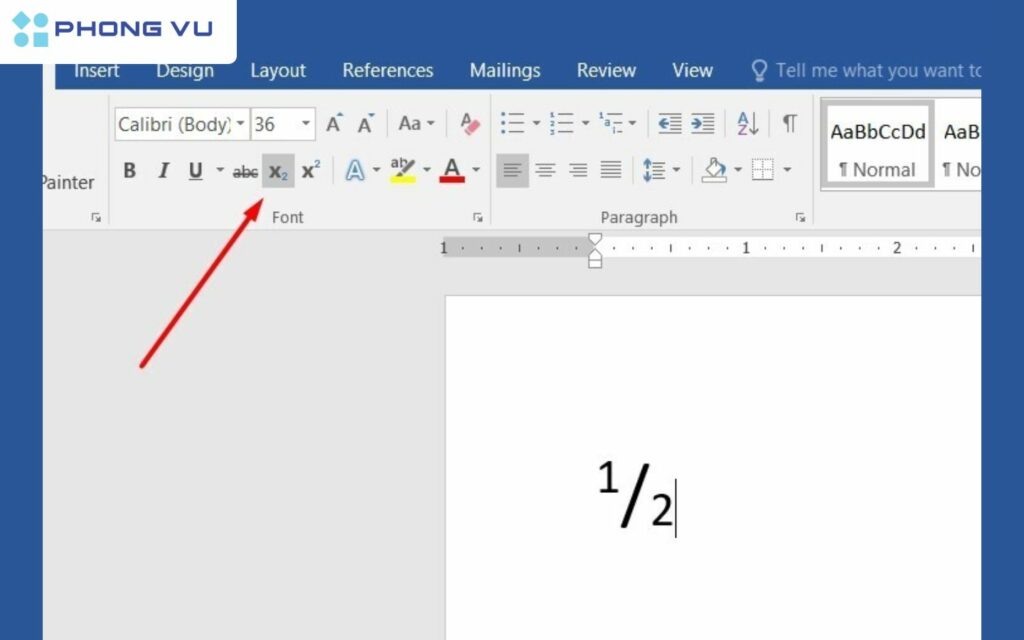Toggle strikethrough formatting
The width and height of the screenshot is (1024, 640).
pos(245,171)
